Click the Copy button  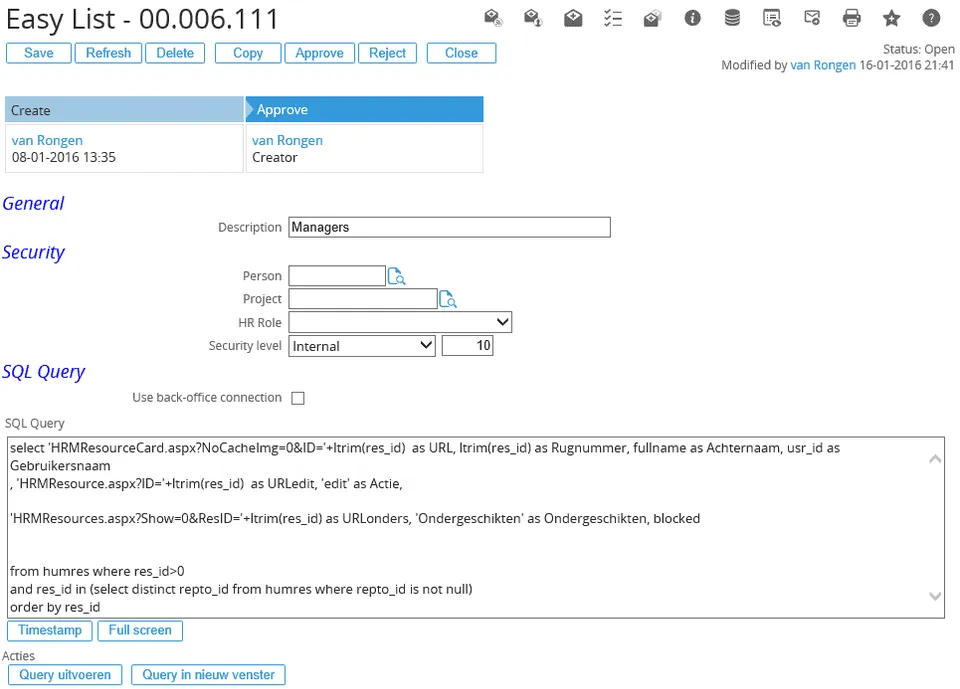(x=248, y=53)
